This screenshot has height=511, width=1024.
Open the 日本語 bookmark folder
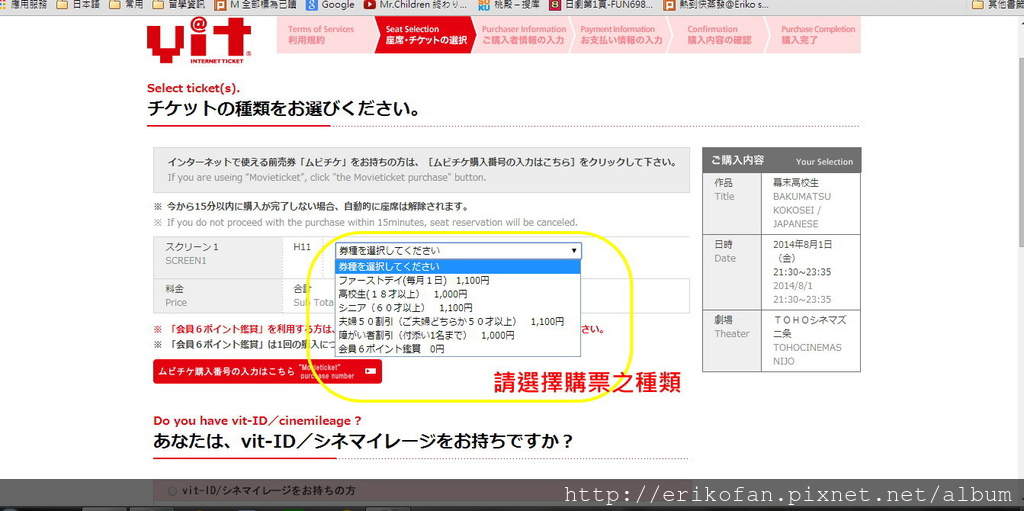point(76,5)
